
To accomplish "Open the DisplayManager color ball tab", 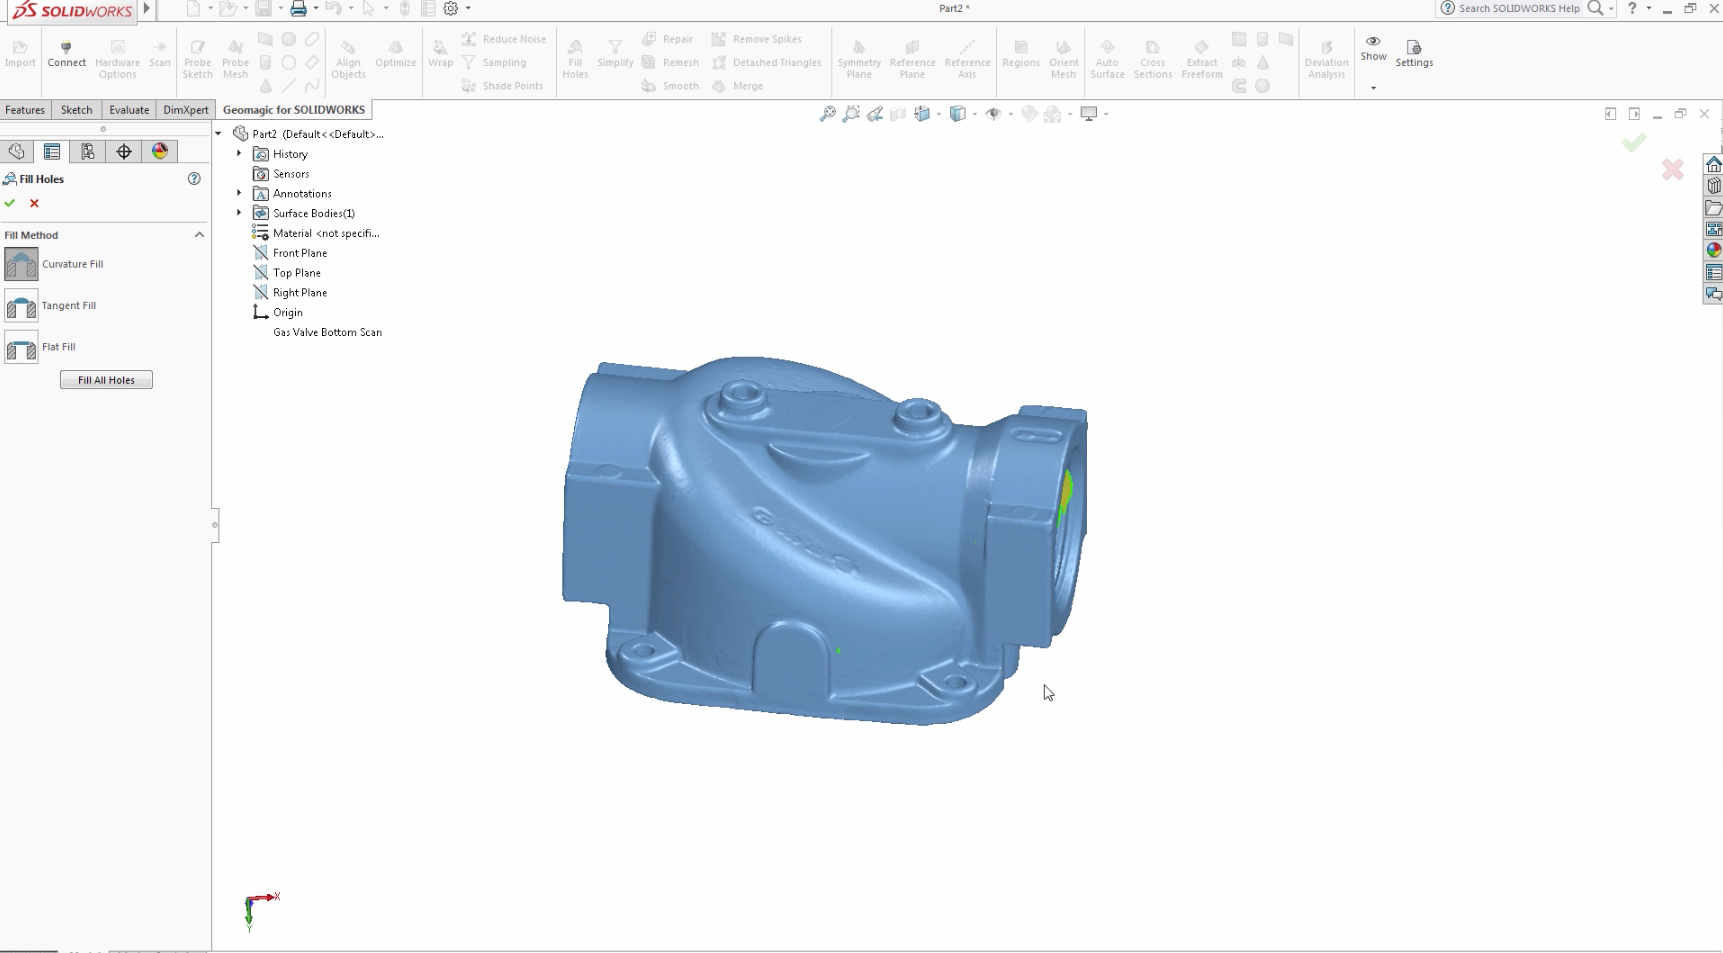I will (160, 151).
